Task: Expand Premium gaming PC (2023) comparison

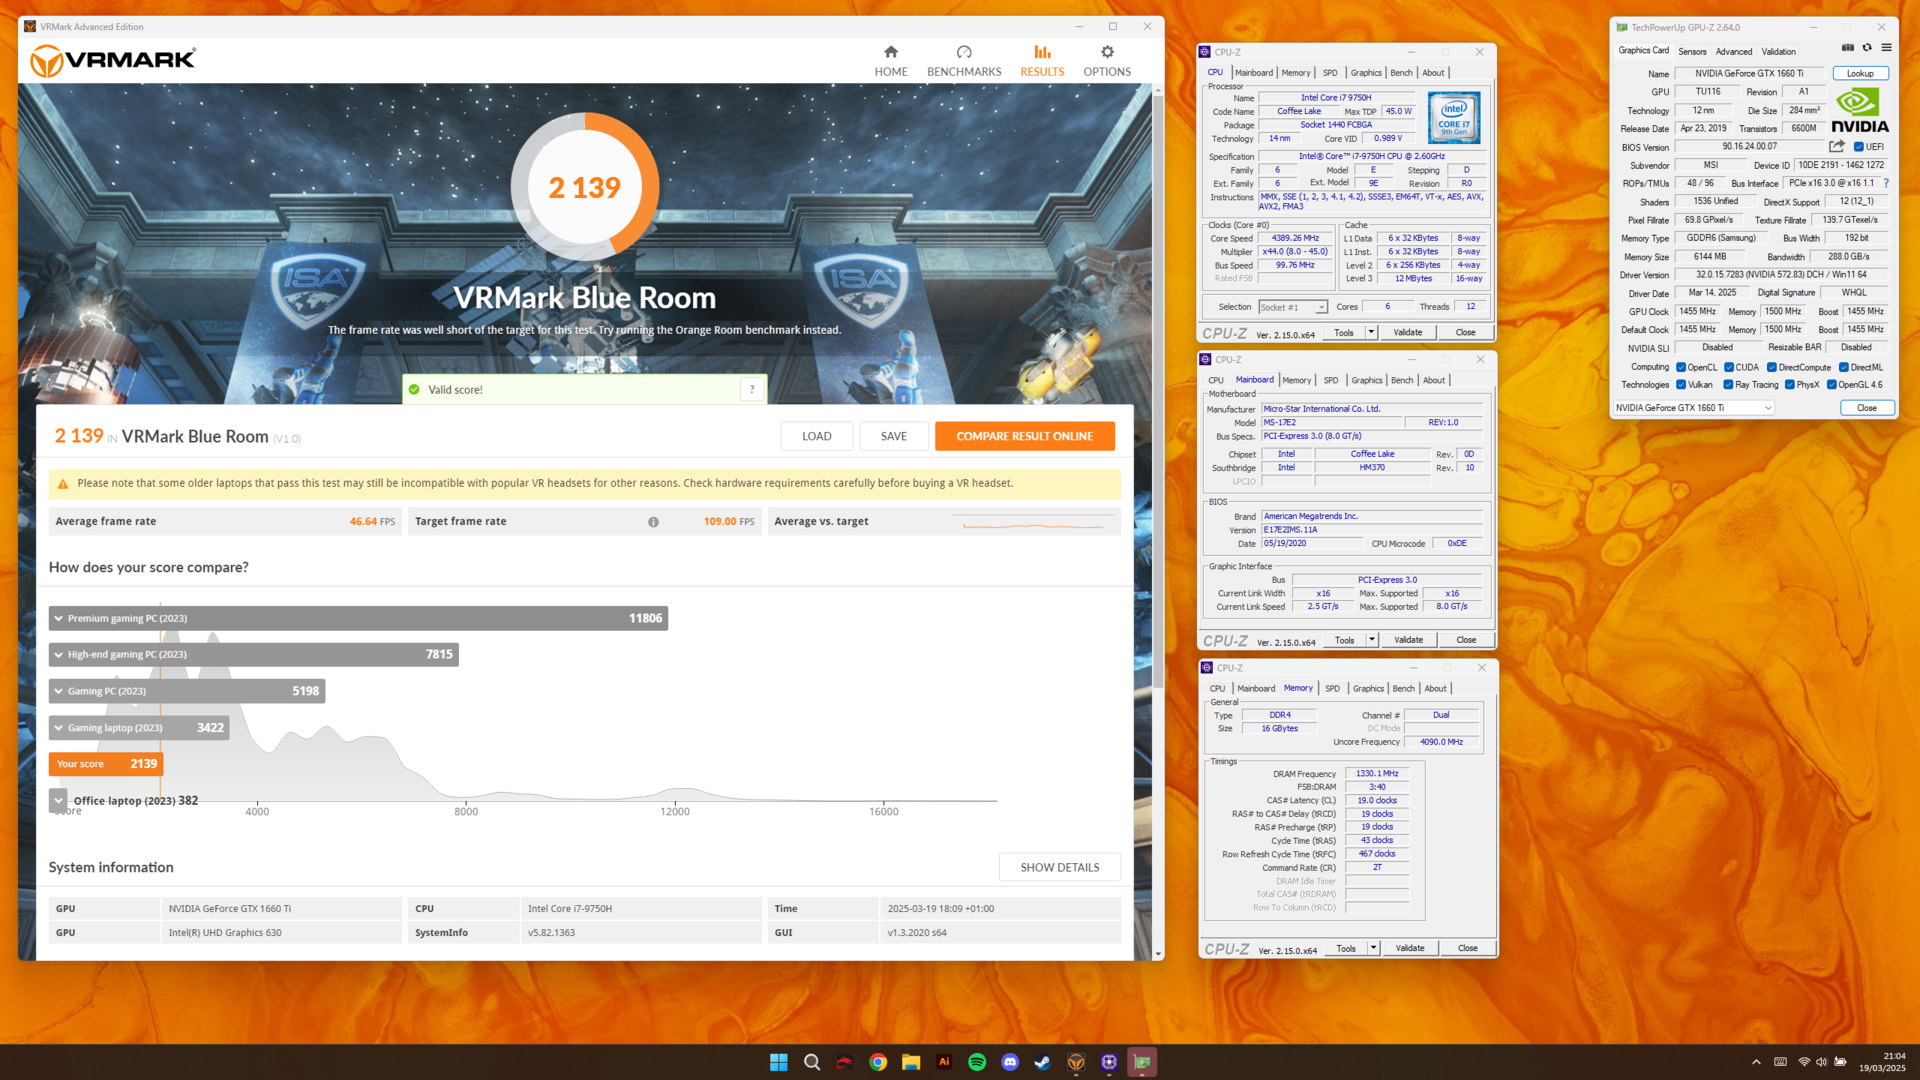Action: pos(358,618)
